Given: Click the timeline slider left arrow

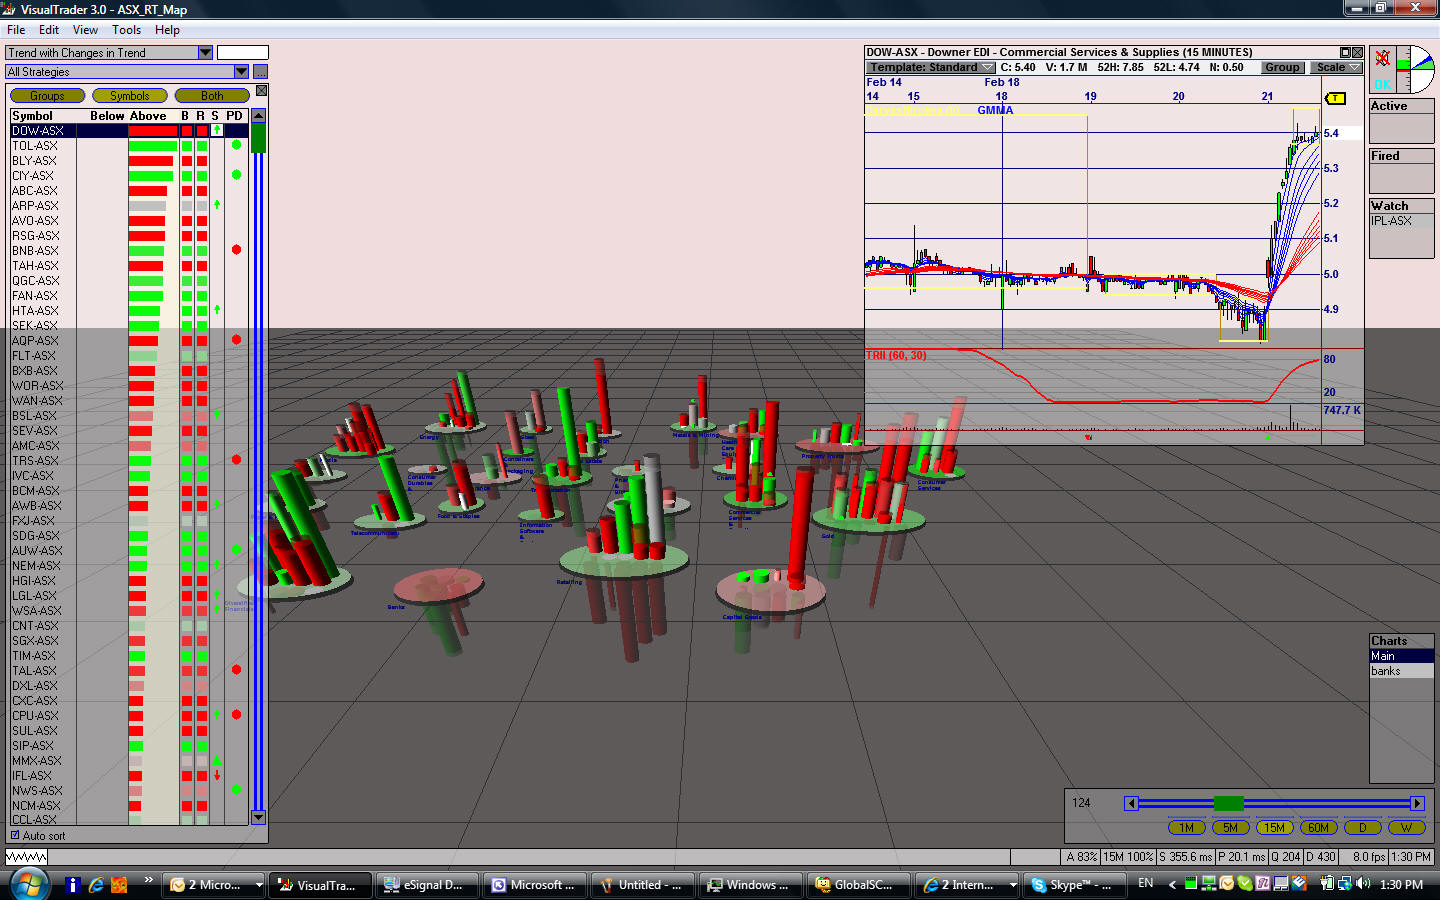Looking at the screenshot, I should click(x=1131, y=803).
